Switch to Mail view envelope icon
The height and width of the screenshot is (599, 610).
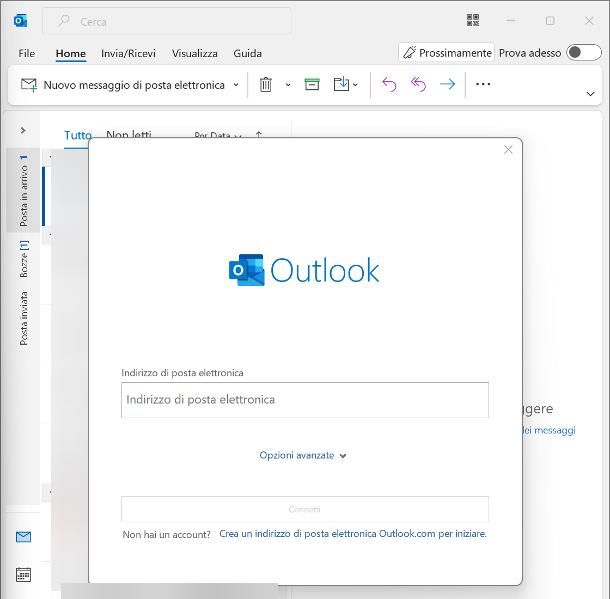coord(23,537)
